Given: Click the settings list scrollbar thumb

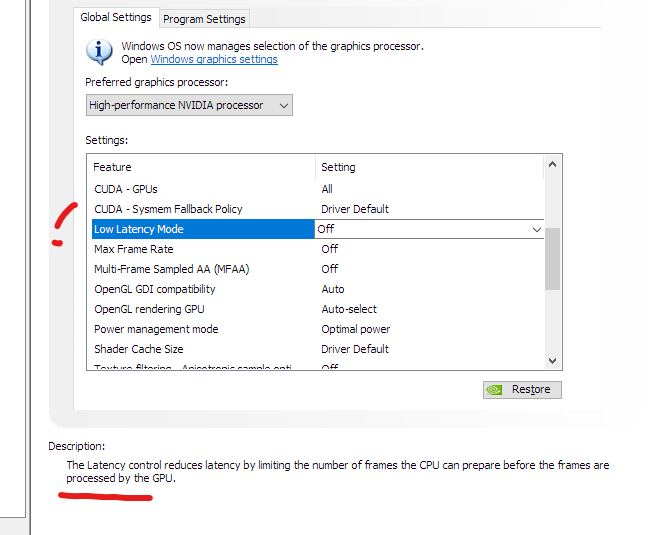Looking at the screenshot, I should (553, 259).
